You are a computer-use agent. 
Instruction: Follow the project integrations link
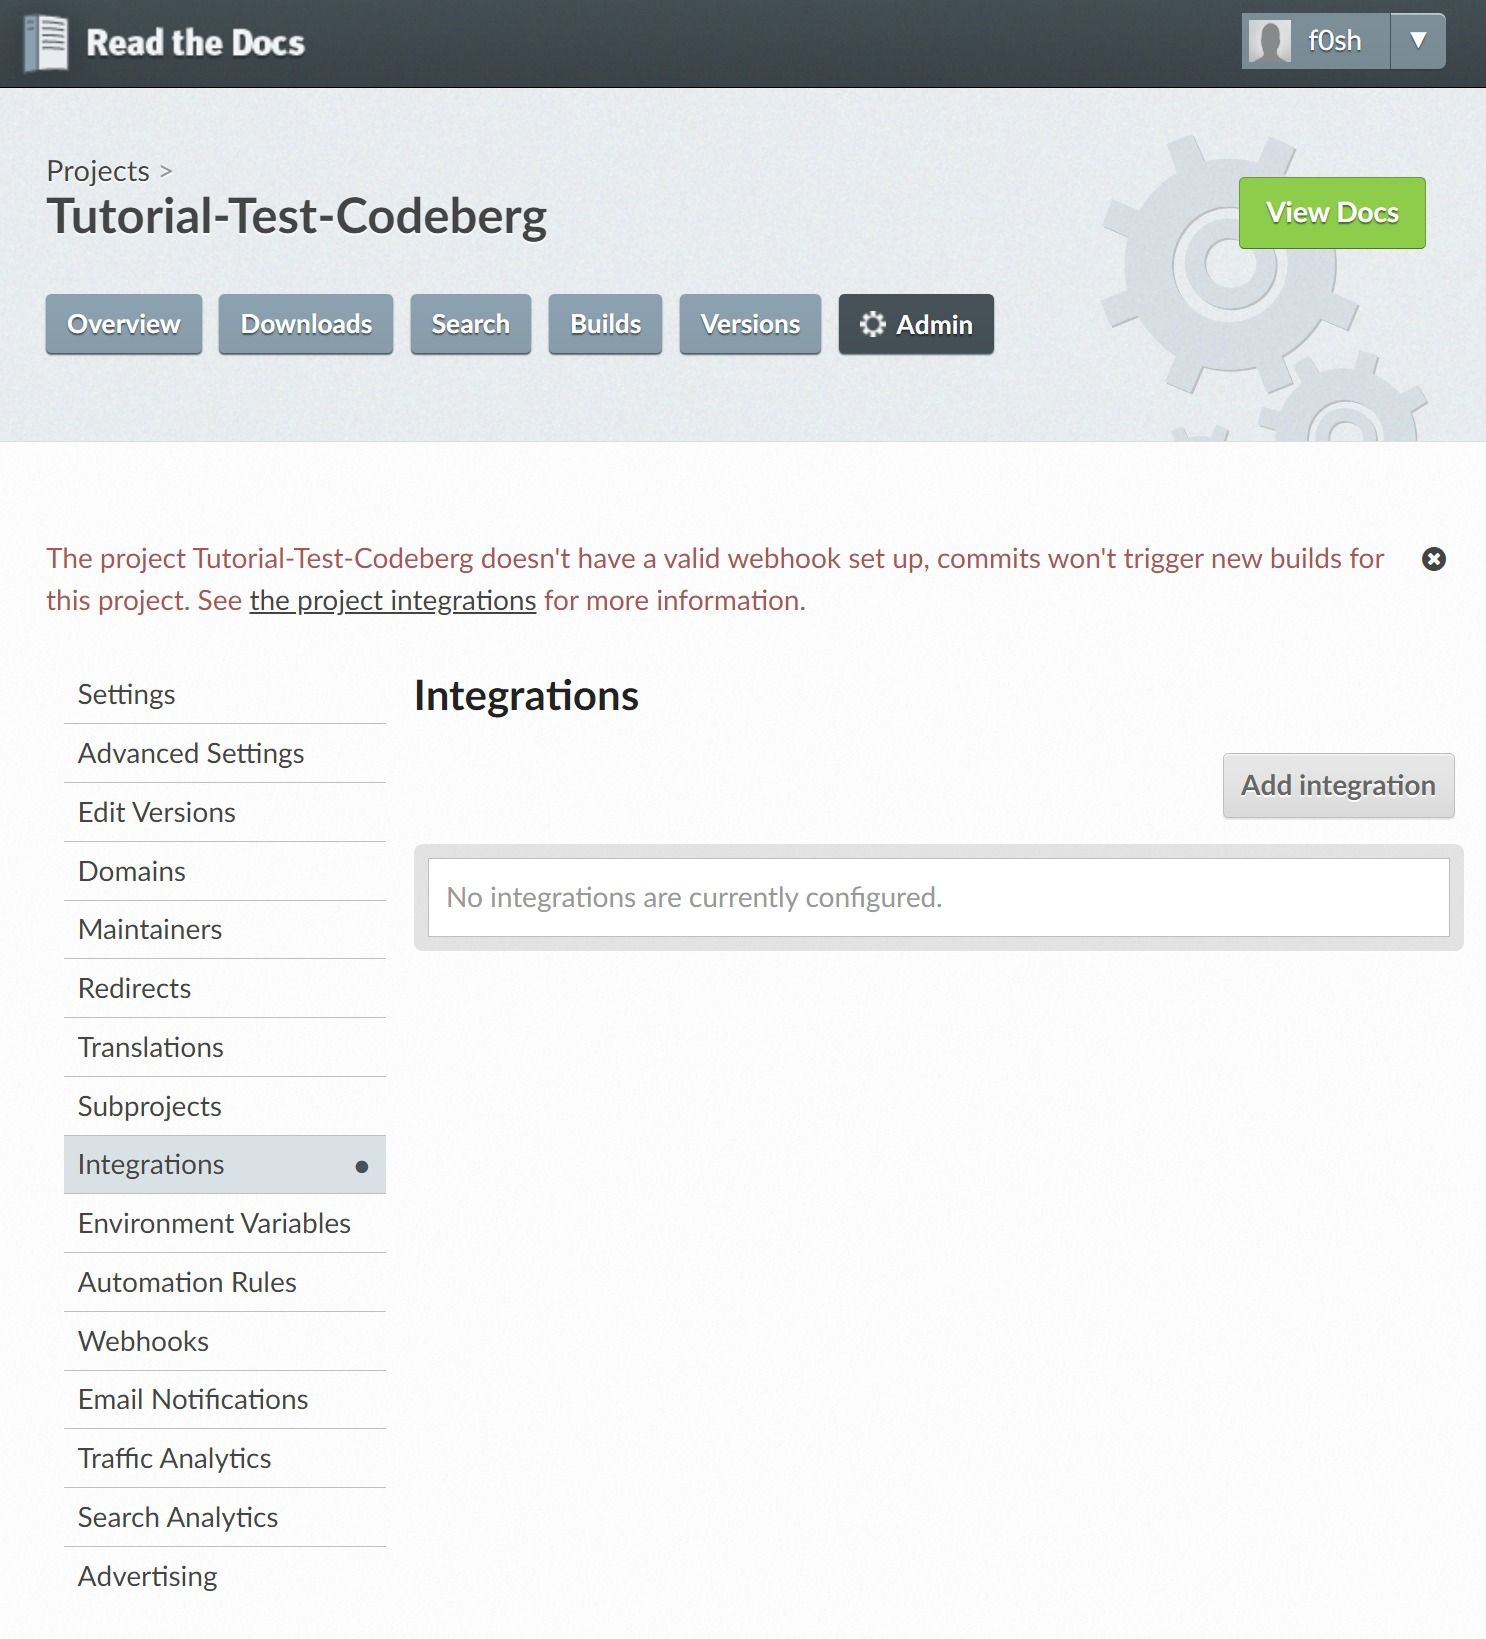(x=393, y=600)
